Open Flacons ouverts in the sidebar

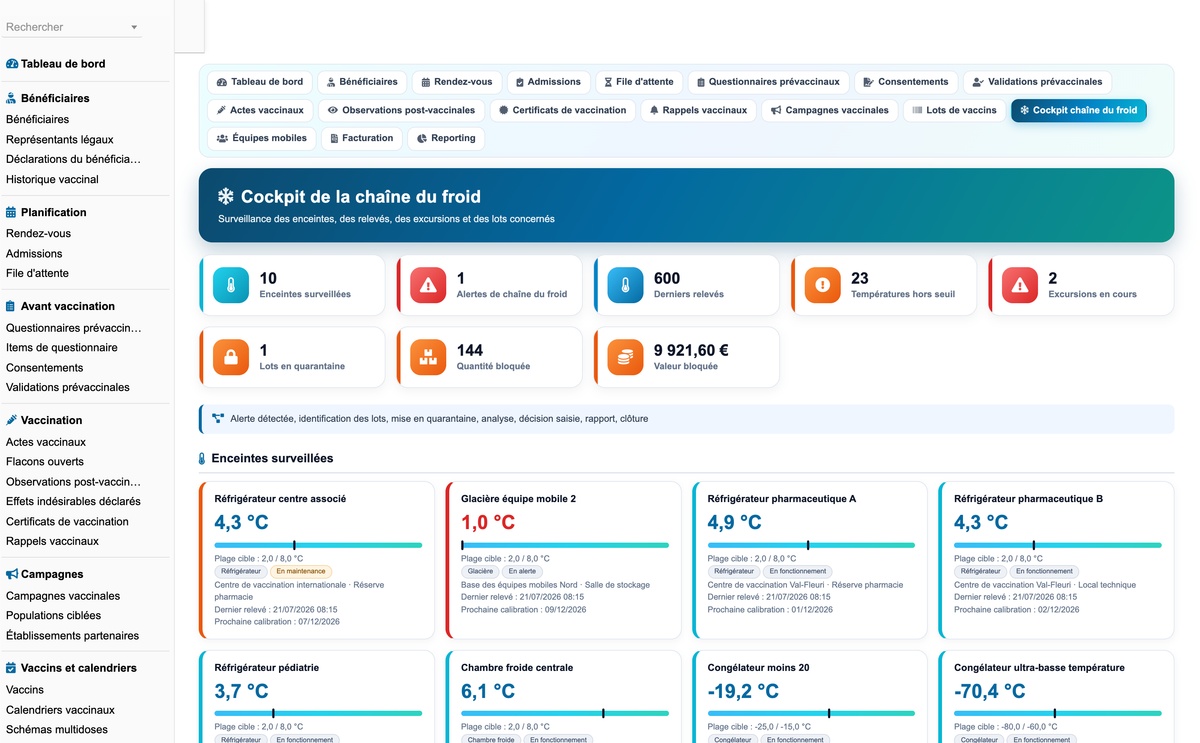(45, 462)
